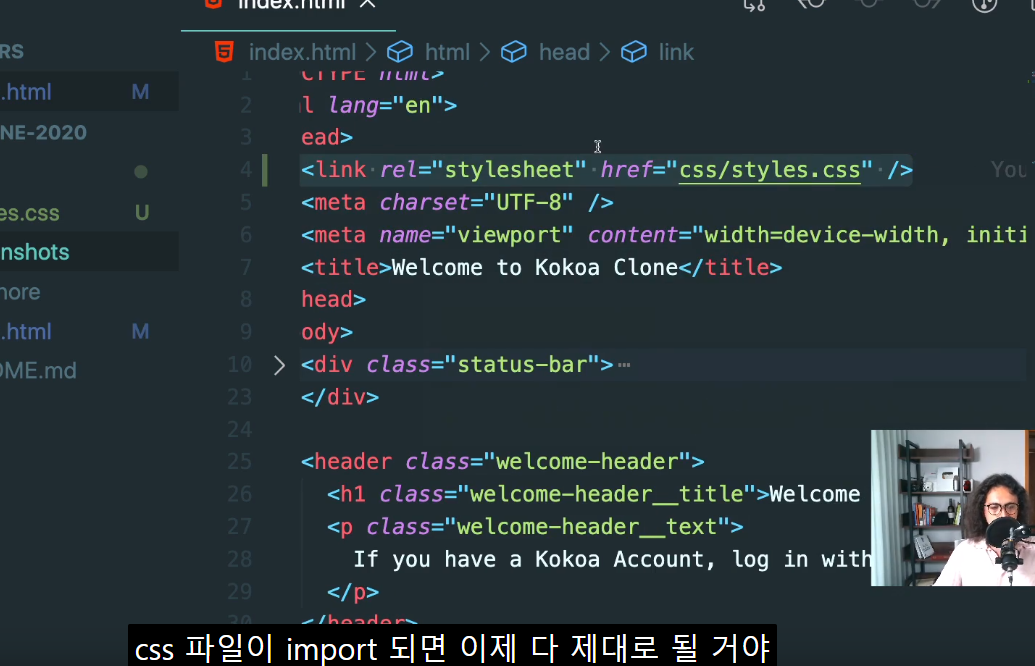1035x666 pixels.
Task: Click the "welcome-header" class value on line 25
Action: (x=587, y=462)
